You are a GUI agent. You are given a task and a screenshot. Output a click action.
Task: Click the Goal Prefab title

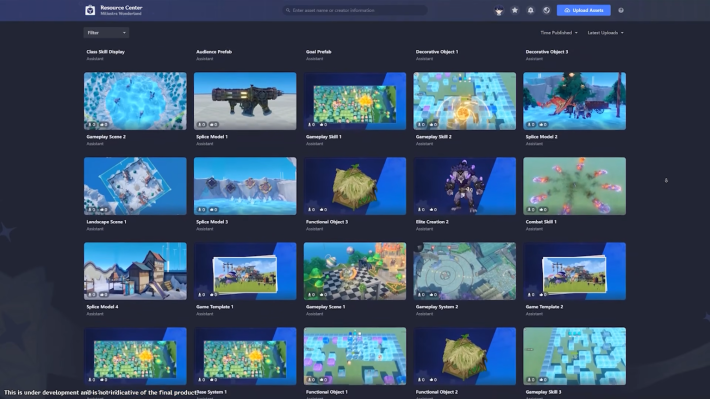pos(318,52)
